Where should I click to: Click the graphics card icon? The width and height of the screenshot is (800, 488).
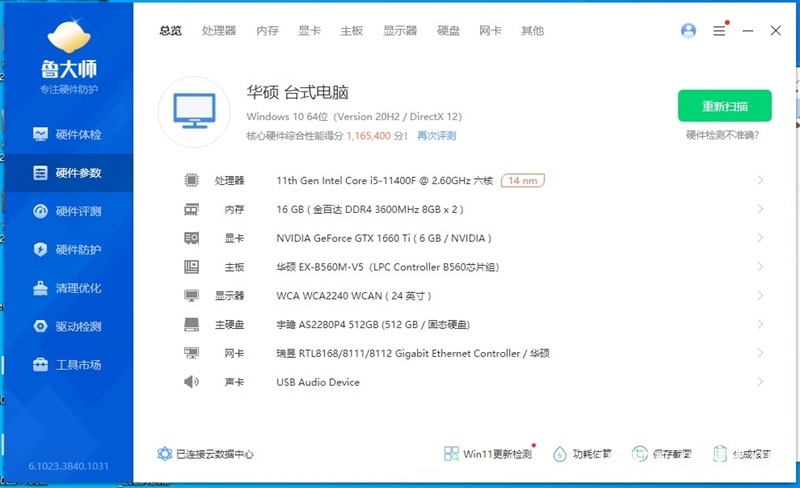pyautogui.click(x=191, y=238)
